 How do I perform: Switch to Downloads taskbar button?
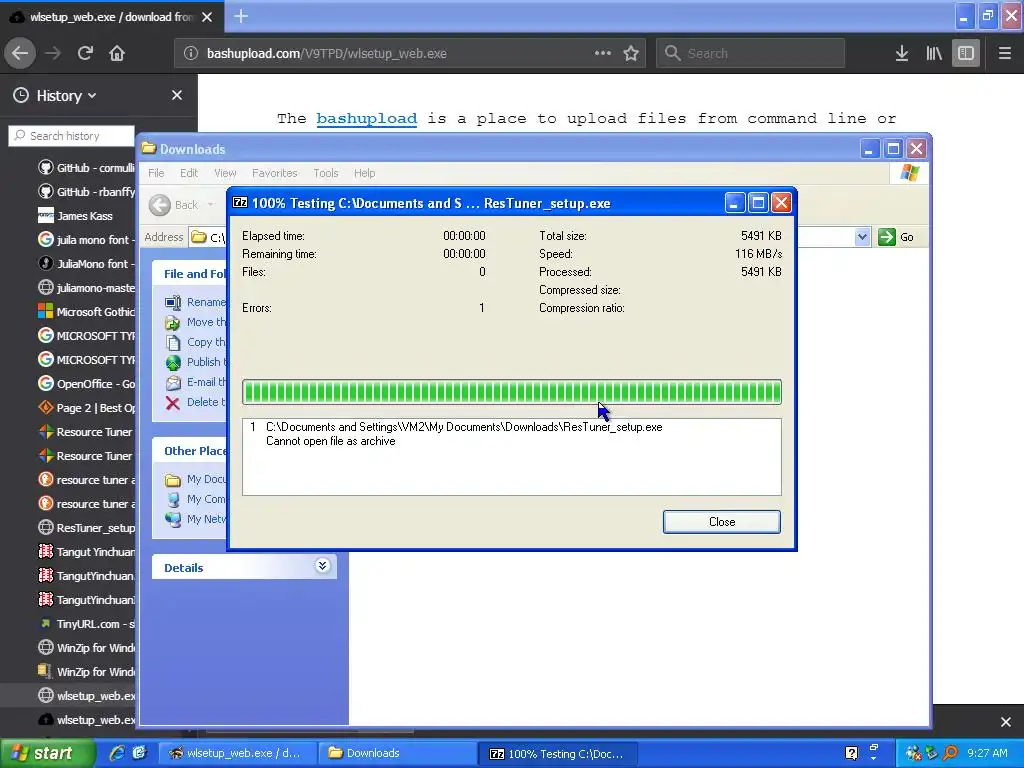[396, 754]
